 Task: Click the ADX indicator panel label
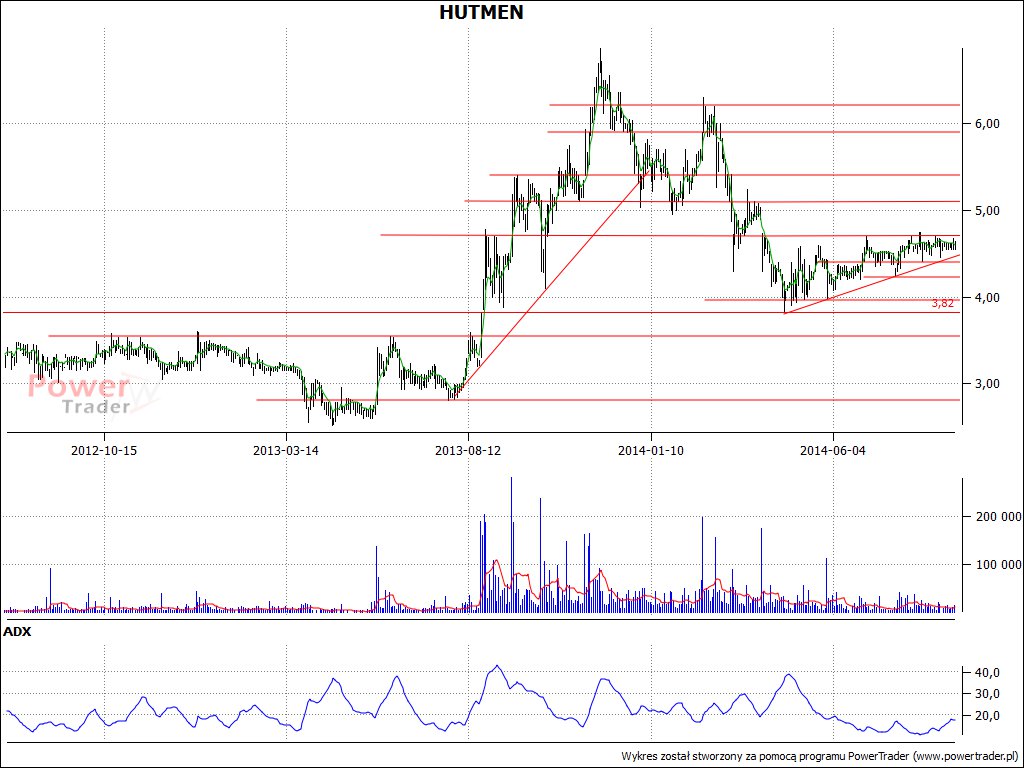coord(17,632)
